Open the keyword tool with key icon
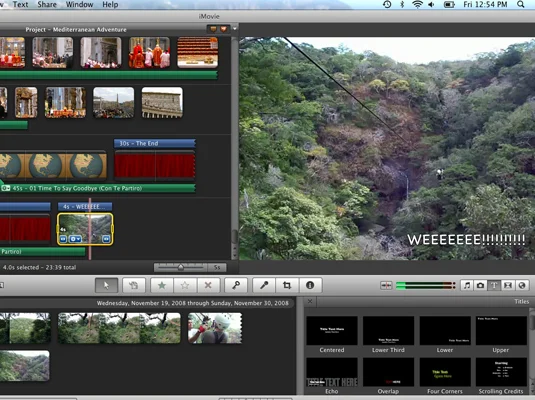The height and width of the screenshot is (400, 535). tap(236, 285)
